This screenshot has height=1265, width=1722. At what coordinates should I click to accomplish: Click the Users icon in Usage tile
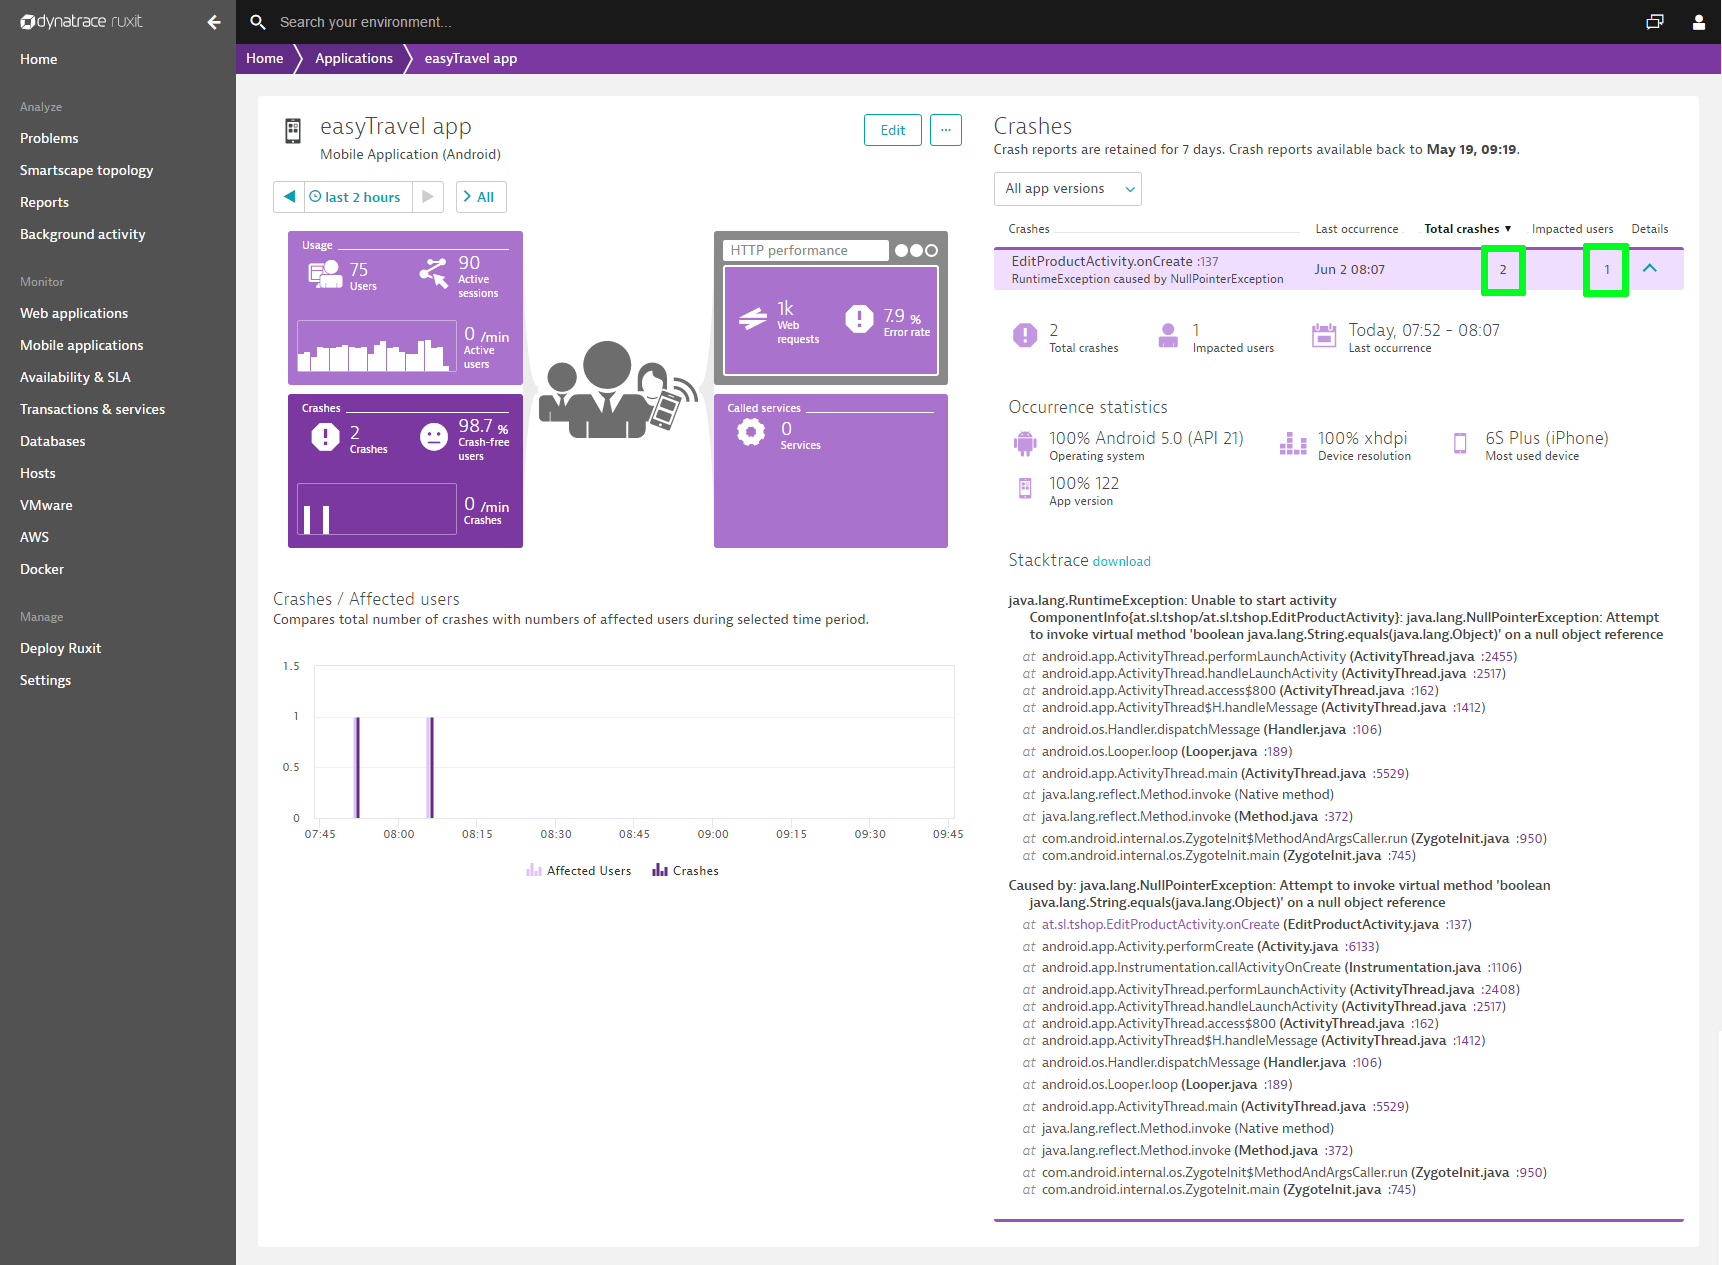[x=325, y=273]
